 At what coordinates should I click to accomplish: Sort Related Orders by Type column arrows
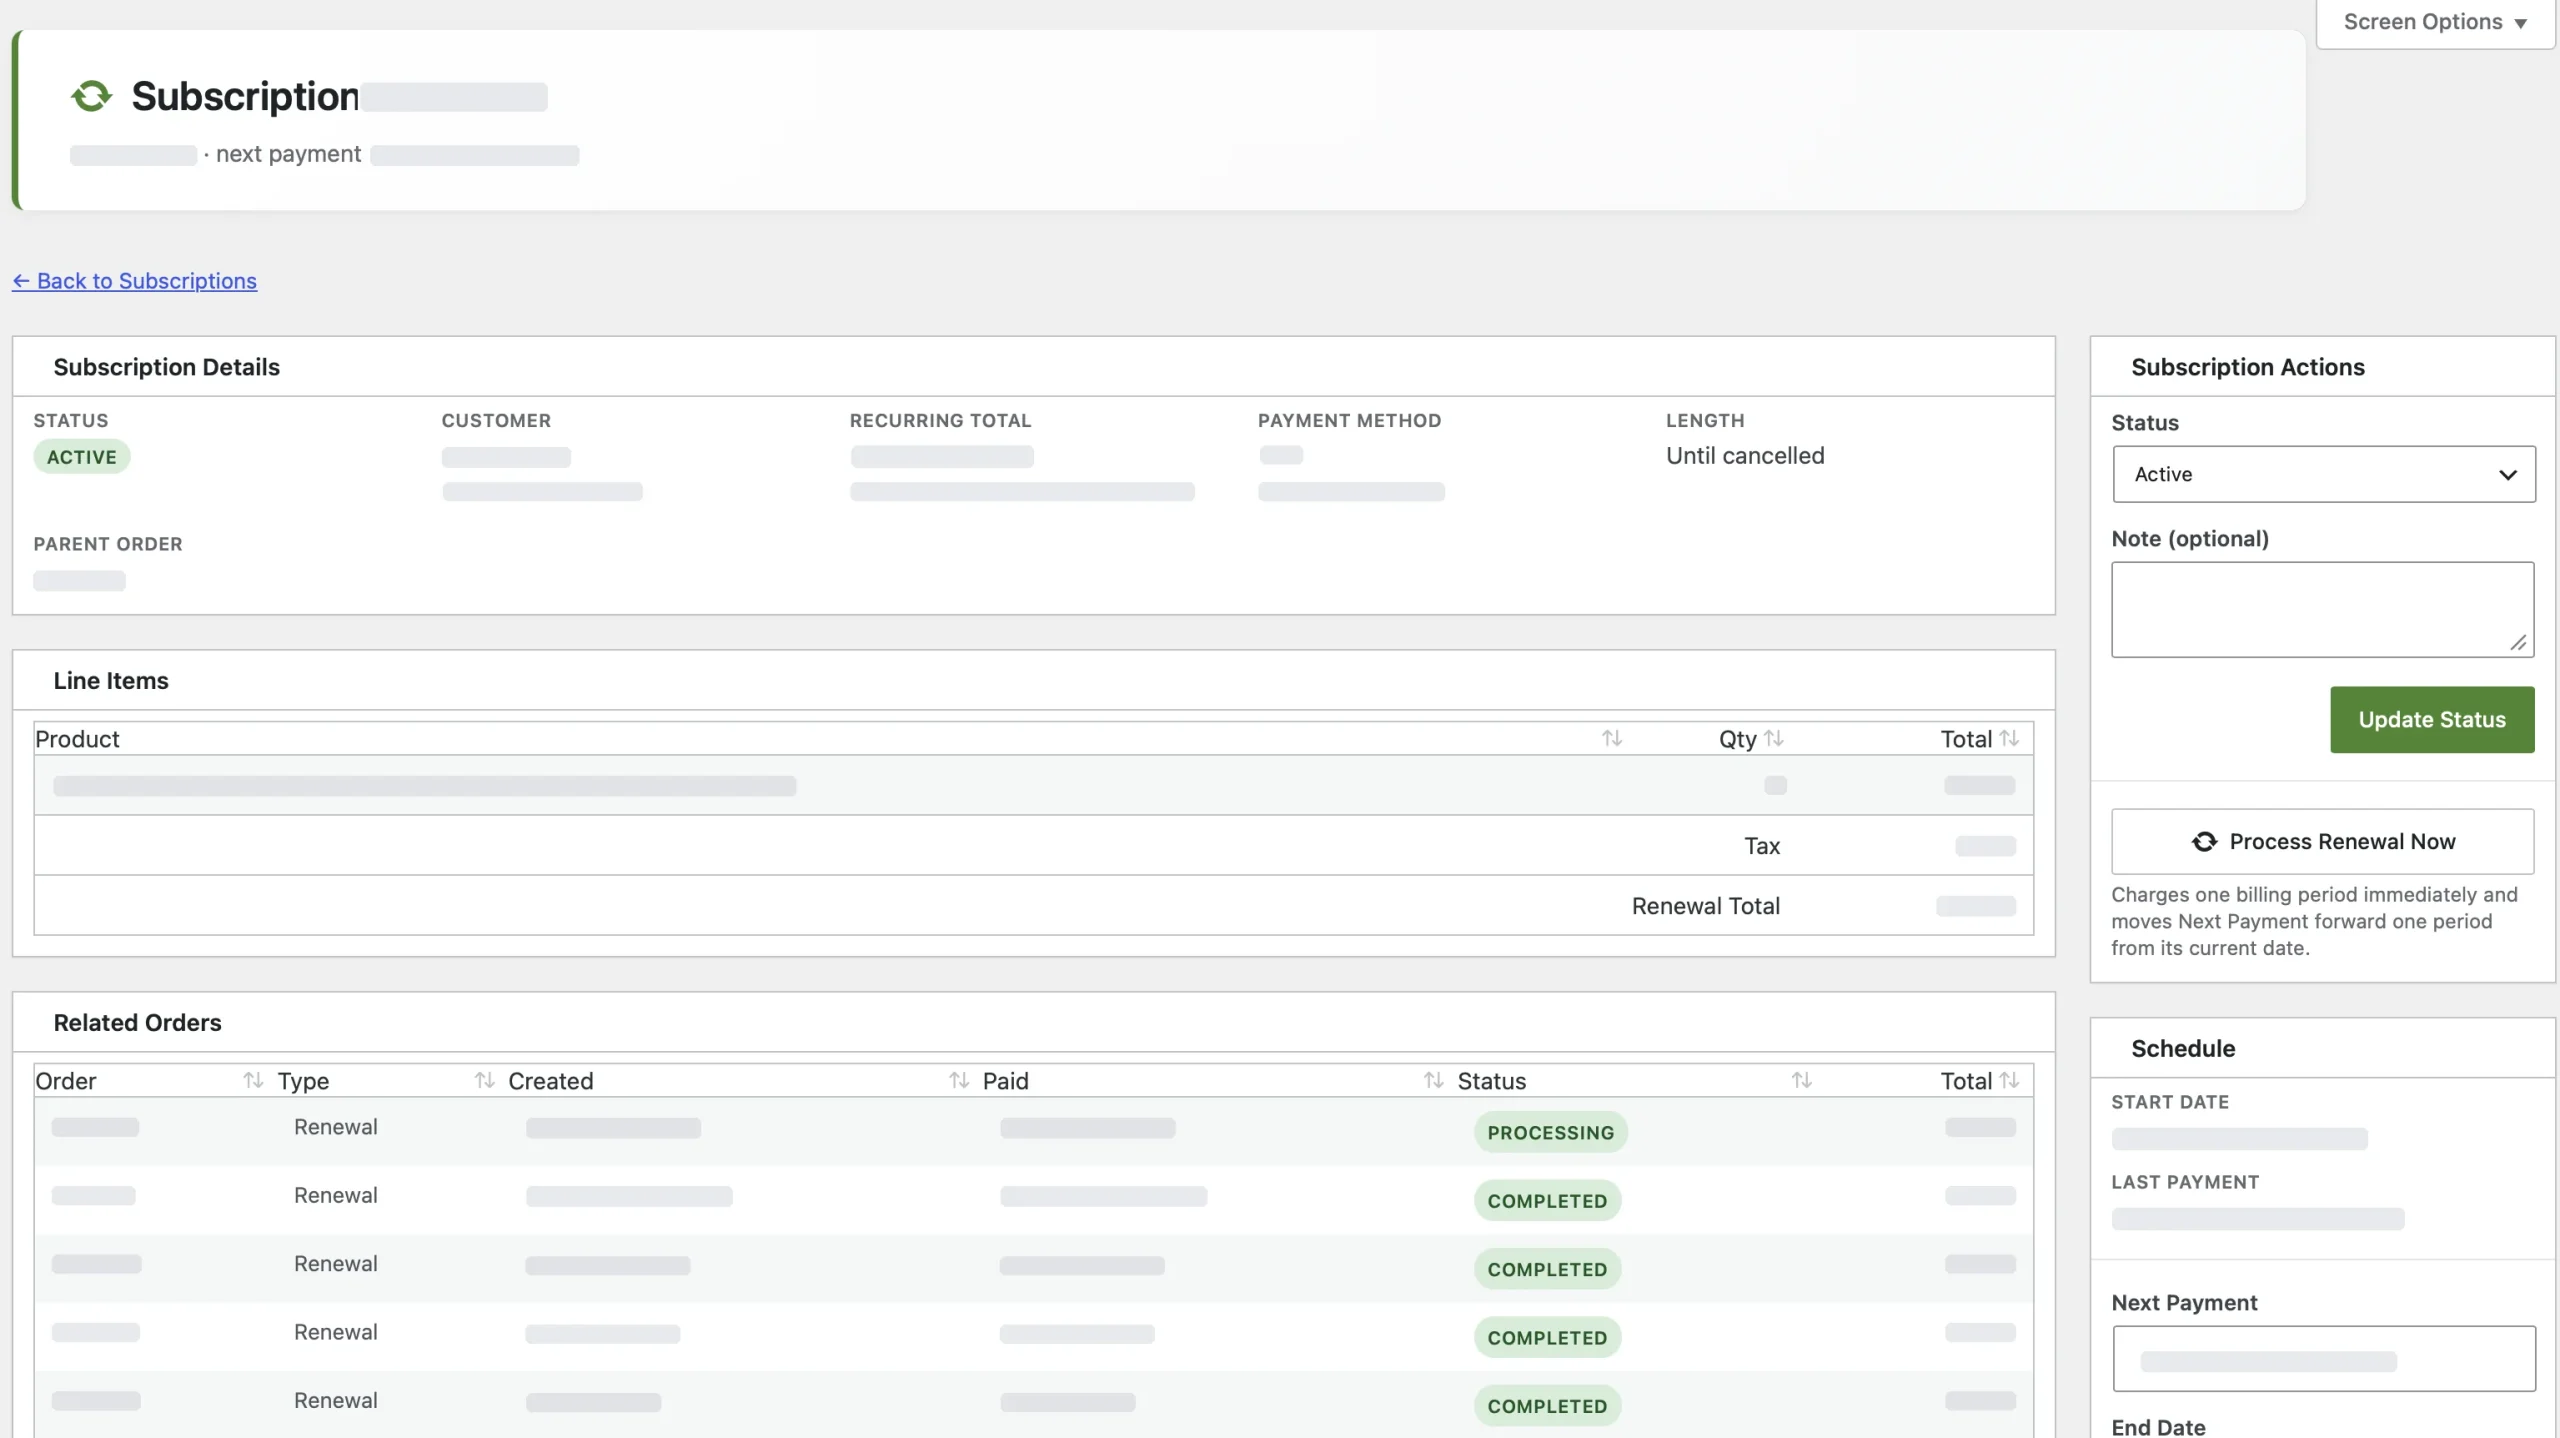click(484, 1080)
